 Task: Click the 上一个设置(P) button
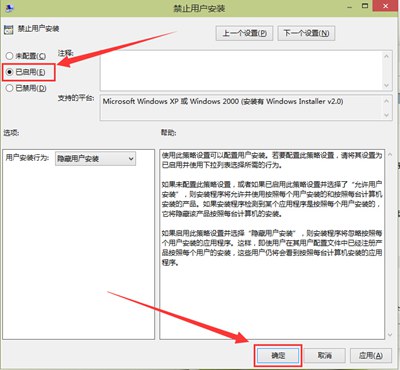[x=244, y=33]
